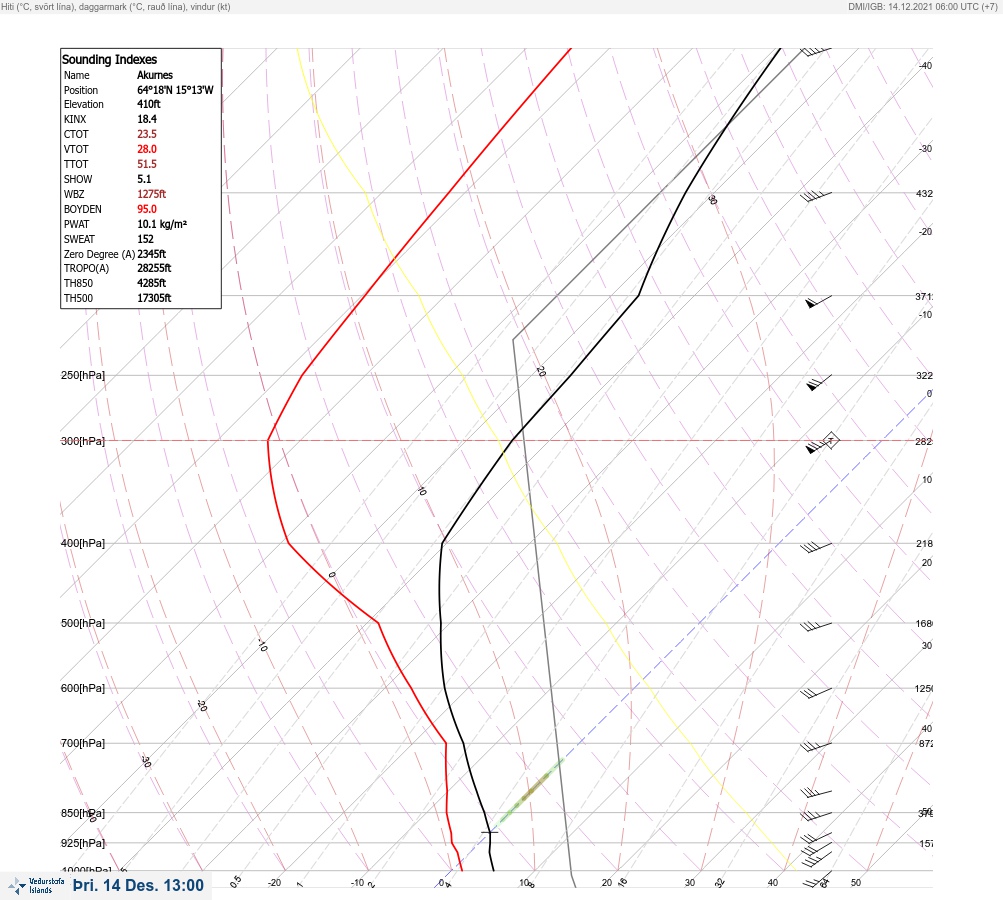Click the wind barb on the 432 level line
This screenshot has width=1003, height=900.
click(x=816, y=196)
